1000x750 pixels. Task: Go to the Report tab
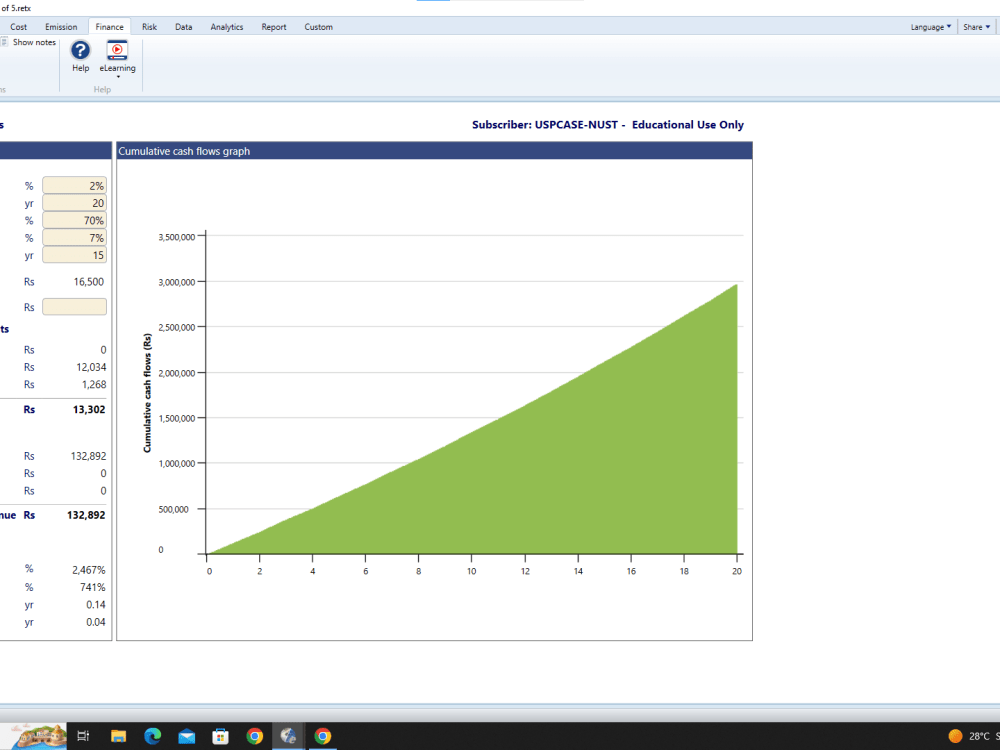pos(273,27)
